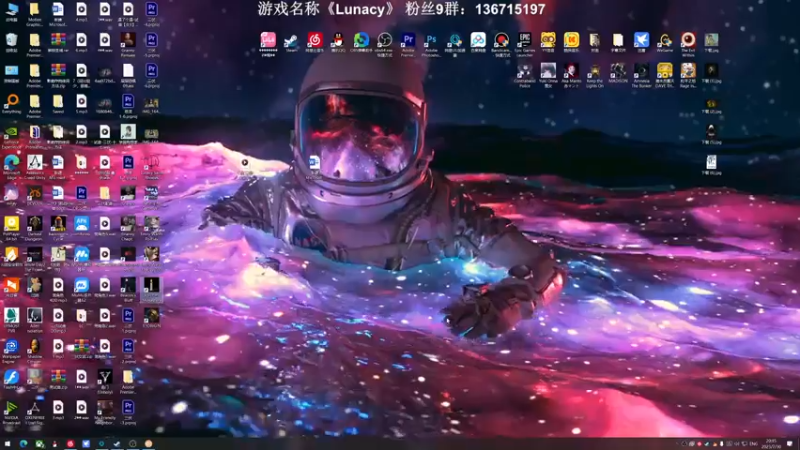Screen dimensions: 800x450
Task: Launch the Yuki Onna game shortcut
Action: pos(548,75)
